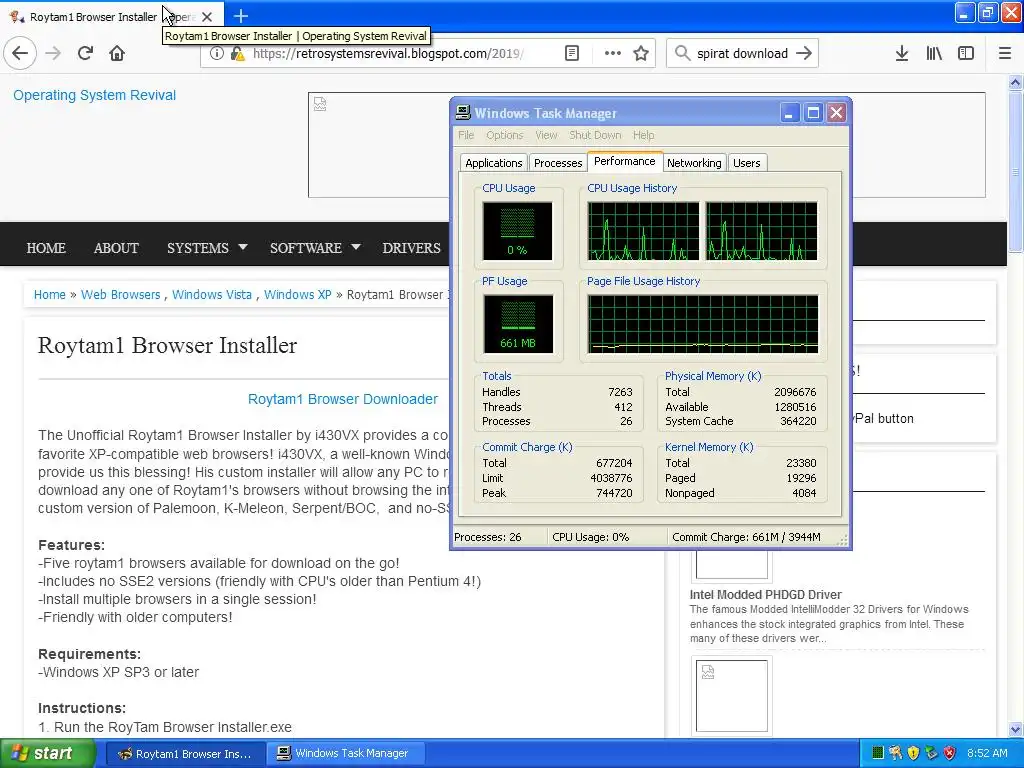Screen dimensions: 1024x768
Task: Submit search with the go arrow
Action: (x=804, y=54)
